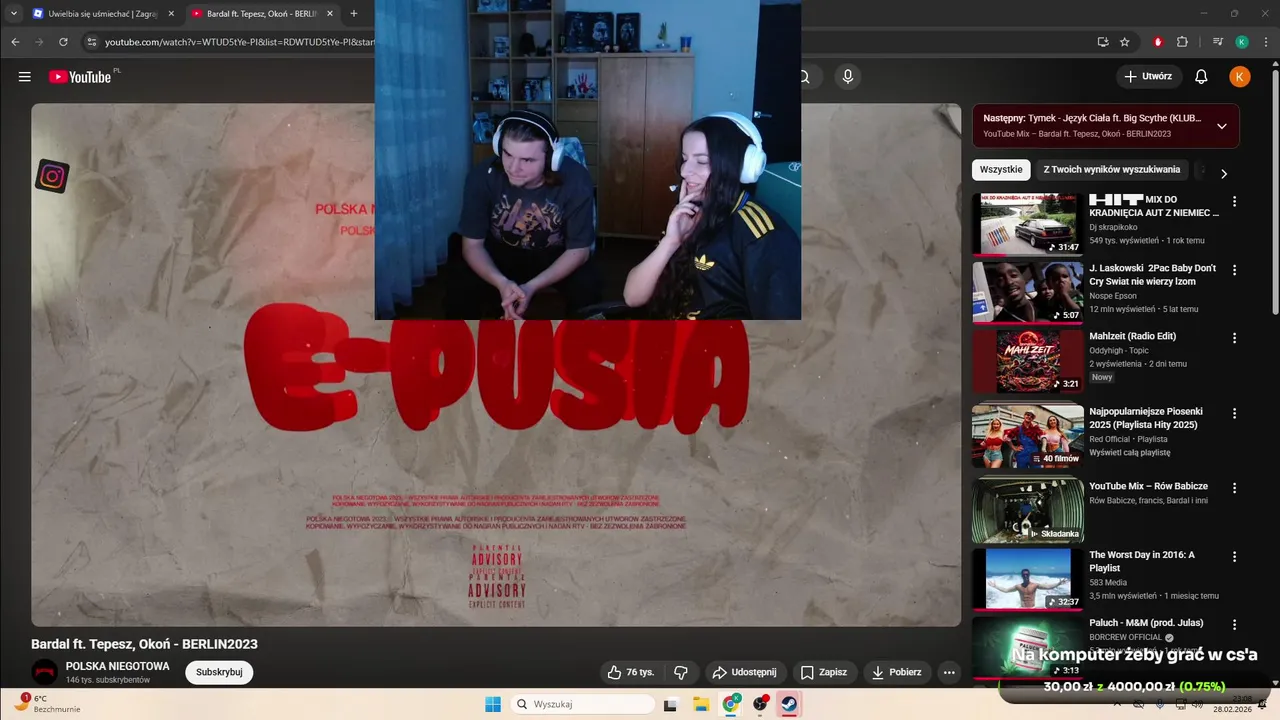Bookmark this page with the star icon
The height and width of the screenshot is (720, 1280).
(x=1125, y=42)
